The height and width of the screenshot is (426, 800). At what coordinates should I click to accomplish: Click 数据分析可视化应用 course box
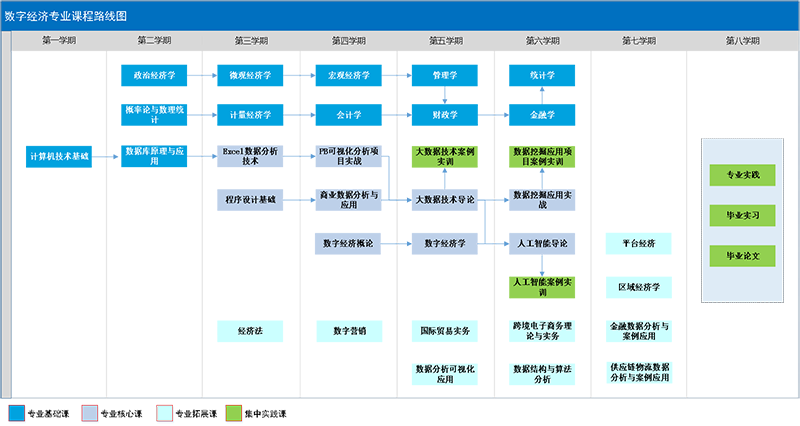tap(445, 374)
